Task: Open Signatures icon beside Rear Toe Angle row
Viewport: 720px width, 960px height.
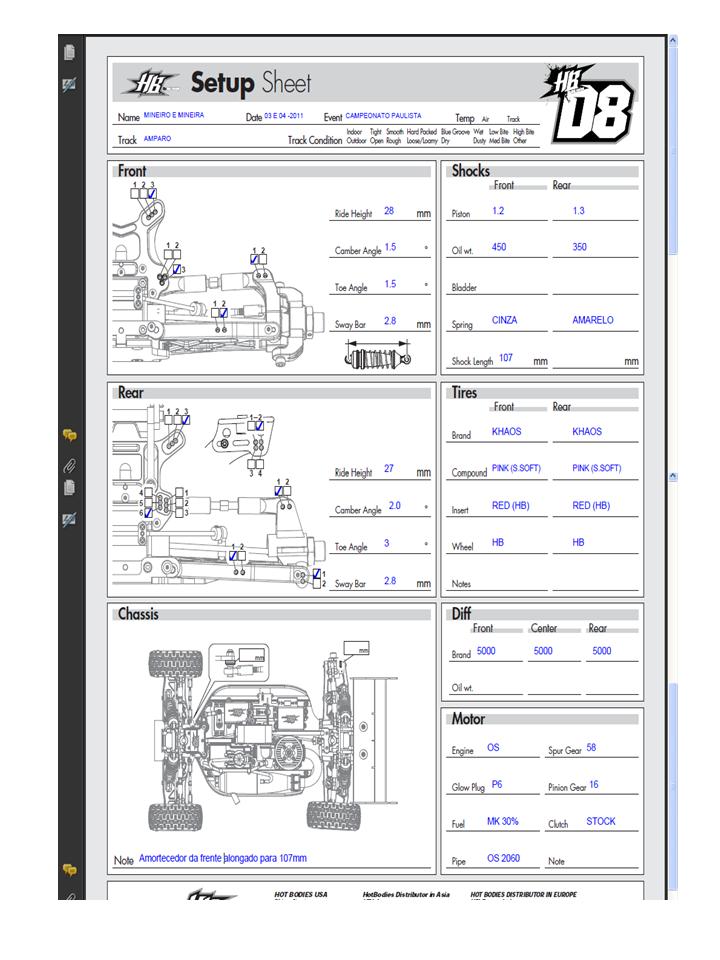Action: coord(69,520)
